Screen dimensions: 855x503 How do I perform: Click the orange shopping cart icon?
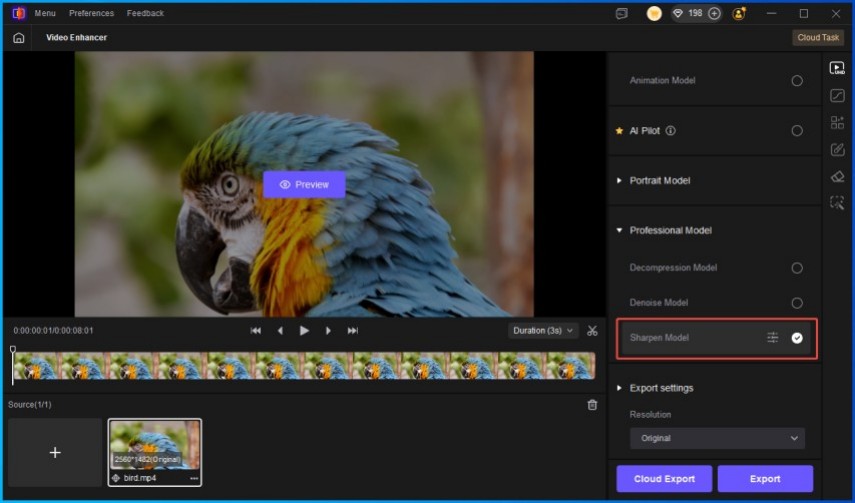click(654, 14)
